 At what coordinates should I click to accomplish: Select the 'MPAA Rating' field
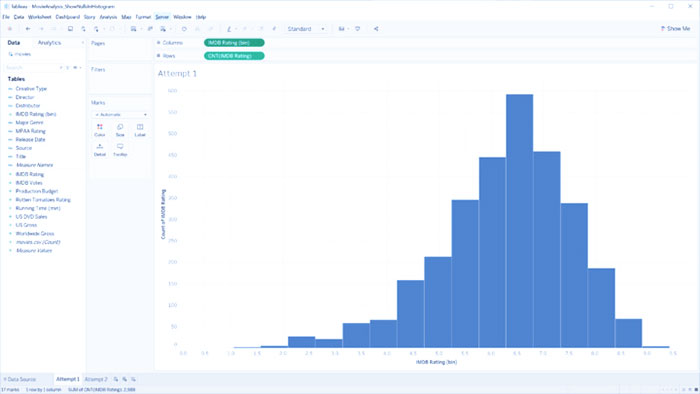pos(30,131)
